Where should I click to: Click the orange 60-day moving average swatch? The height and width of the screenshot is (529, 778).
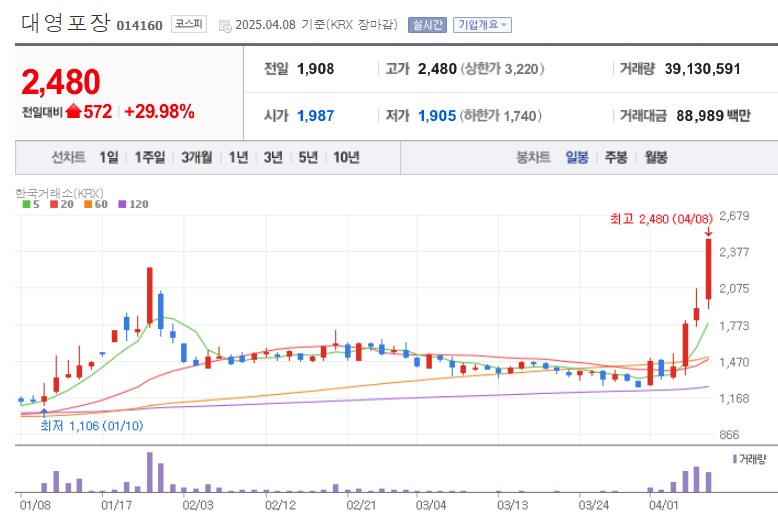click(x=88, y=204)
